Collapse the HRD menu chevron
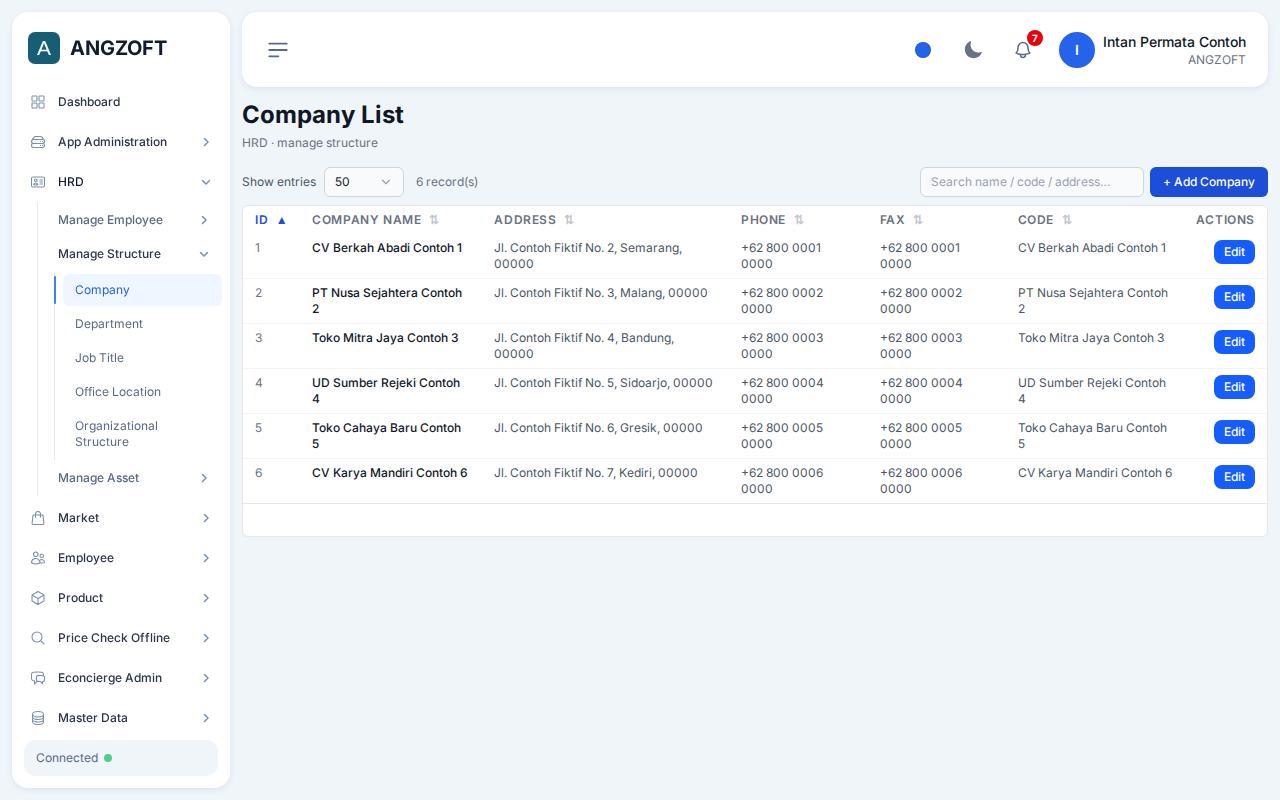1280x800 pixels. 206,182
